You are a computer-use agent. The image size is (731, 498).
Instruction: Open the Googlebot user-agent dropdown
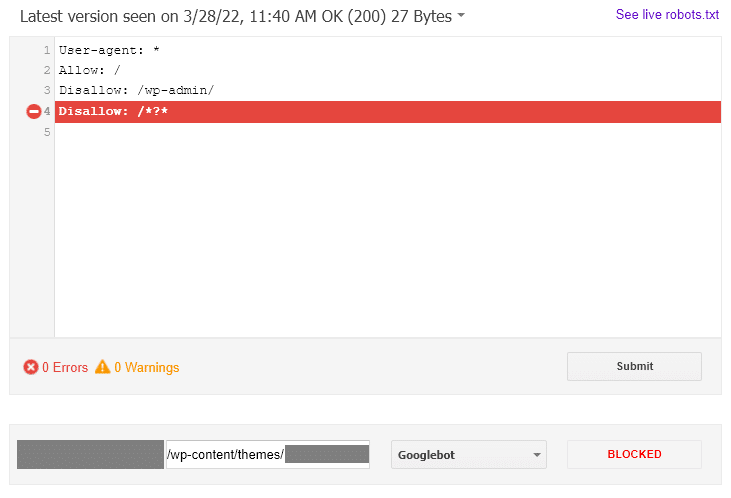[x=469, y=455]
